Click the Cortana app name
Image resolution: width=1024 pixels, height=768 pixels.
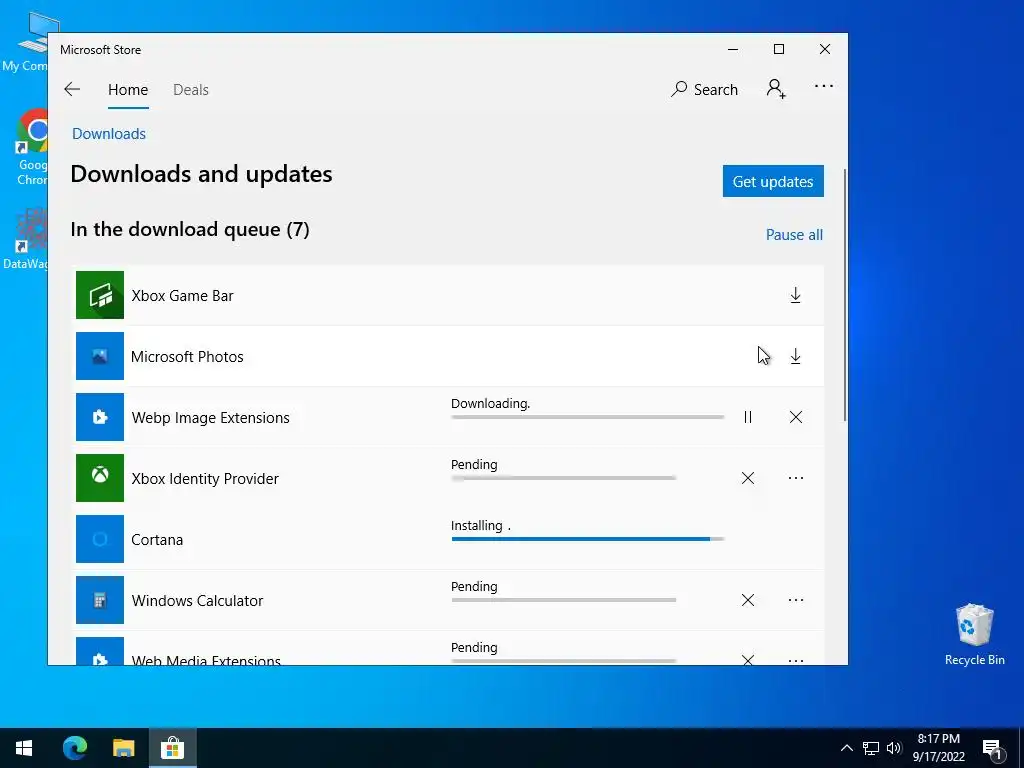click(x=157, y=539)
